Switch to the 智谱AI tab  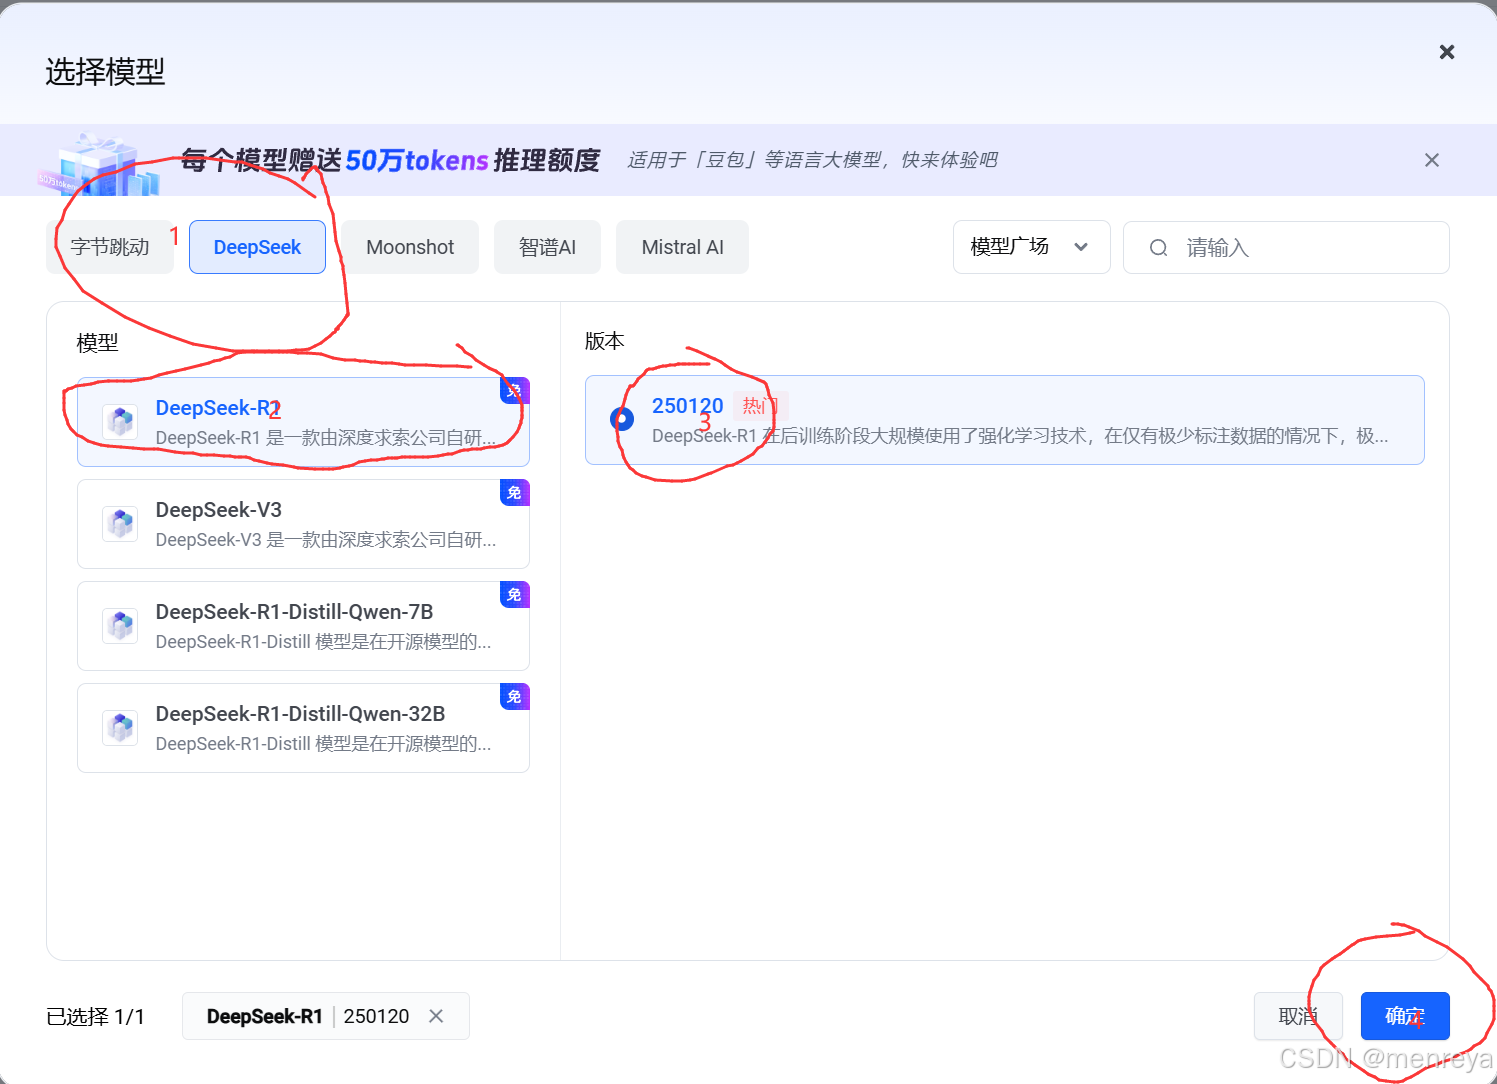click(x=547, y=247)
